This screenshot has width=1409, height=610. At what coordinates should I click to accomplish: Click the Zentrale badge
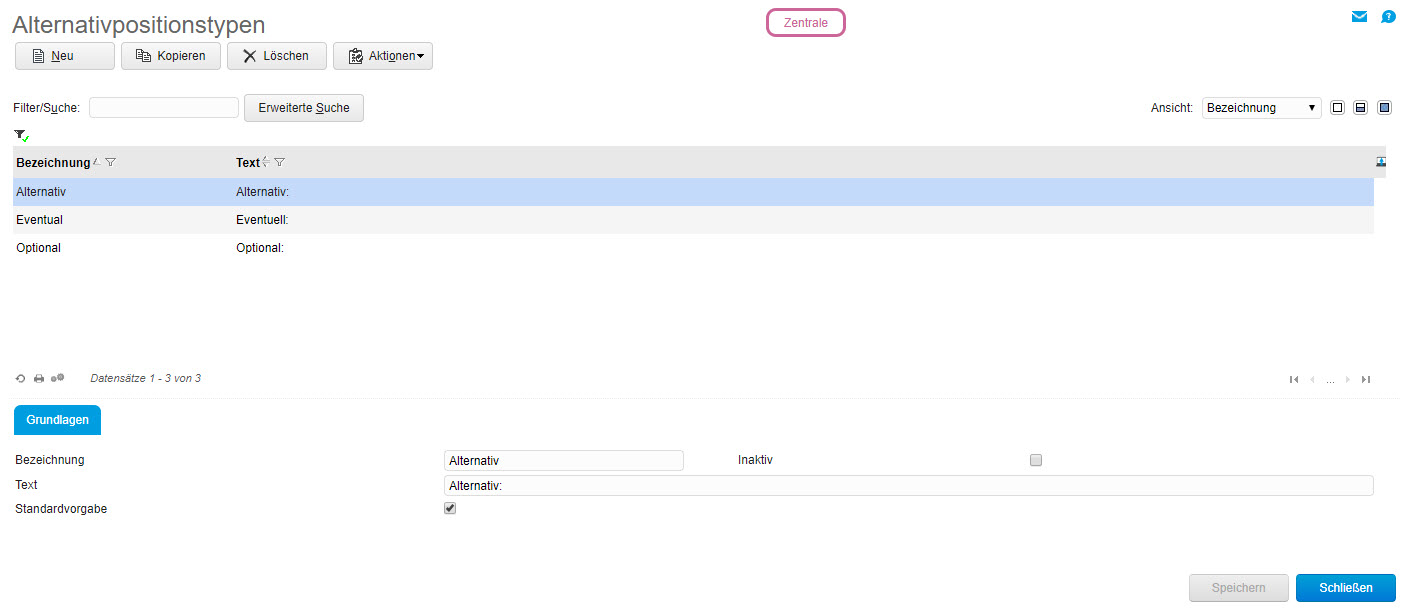pos(806,23)
